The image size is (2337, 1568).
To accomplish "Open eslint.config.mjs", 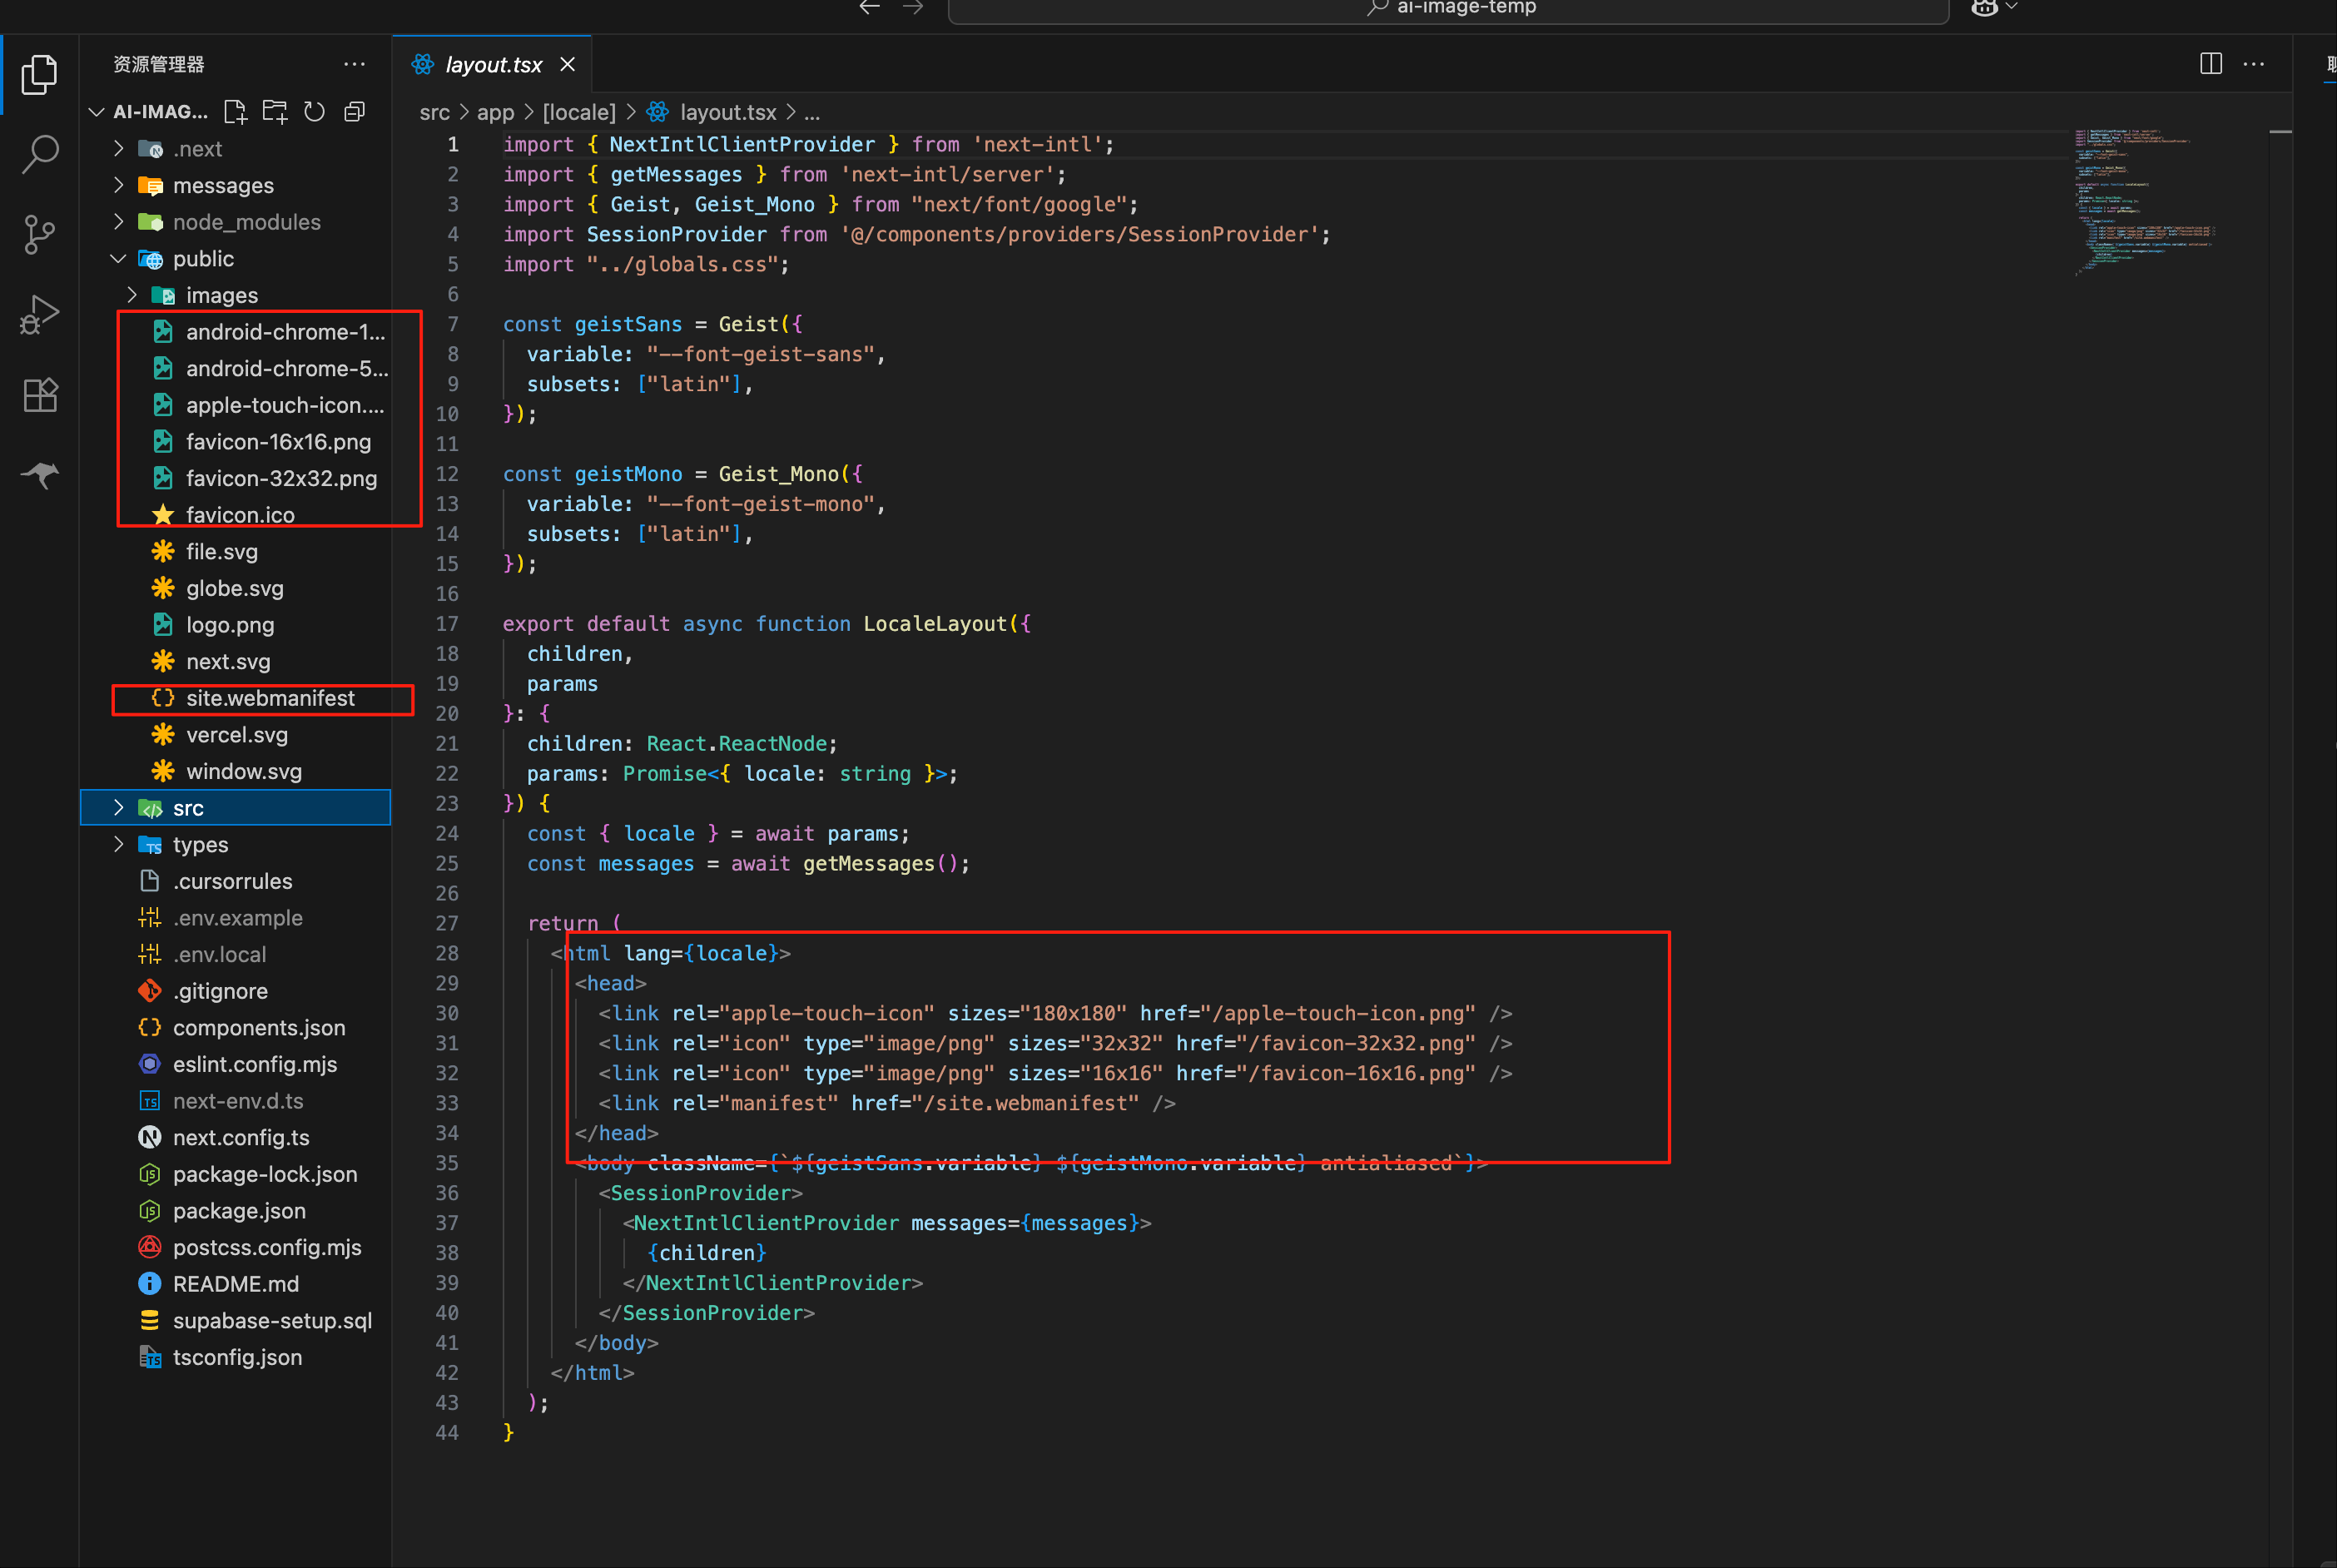I will (x=235, y=1064).
